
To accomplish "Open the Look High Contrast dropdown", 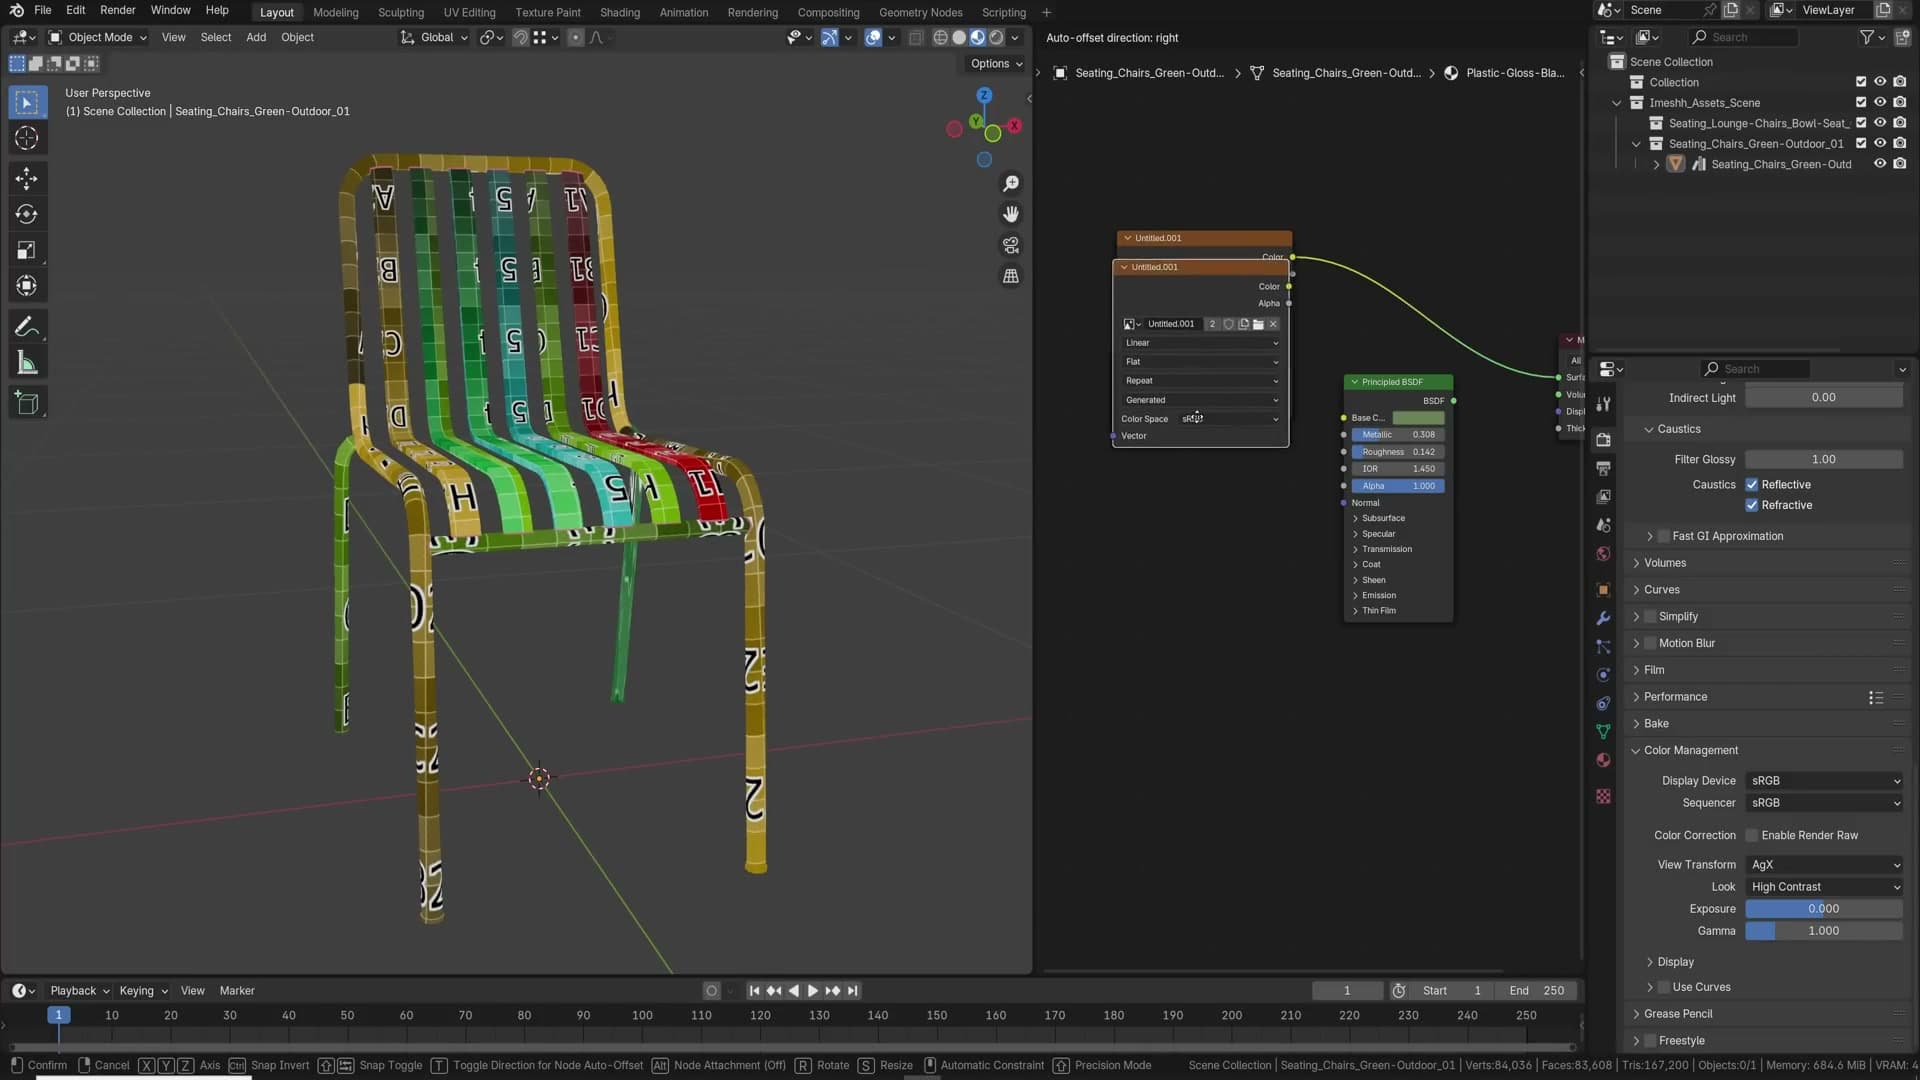I will tap(1825, 887).
